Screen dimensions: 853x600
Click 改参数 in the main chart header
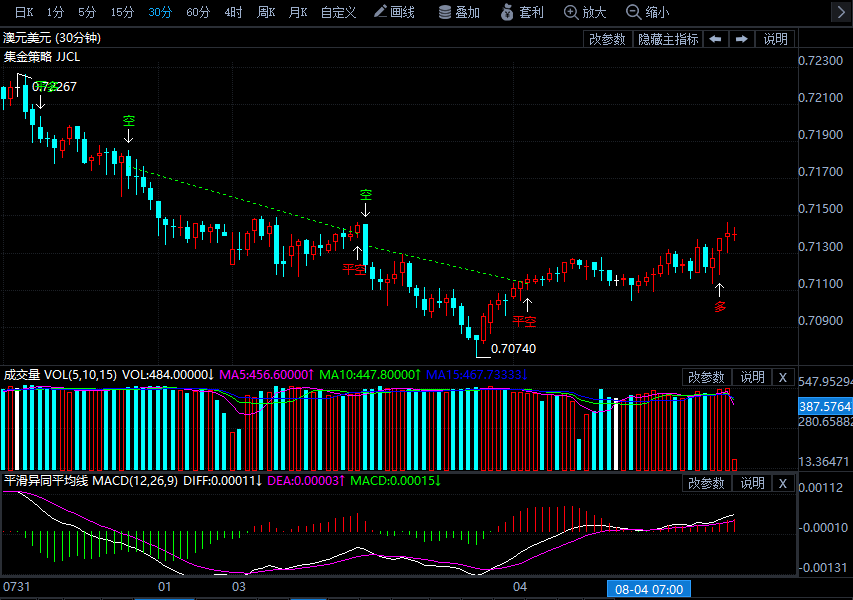pyautogui.click(x=607, y=39)
